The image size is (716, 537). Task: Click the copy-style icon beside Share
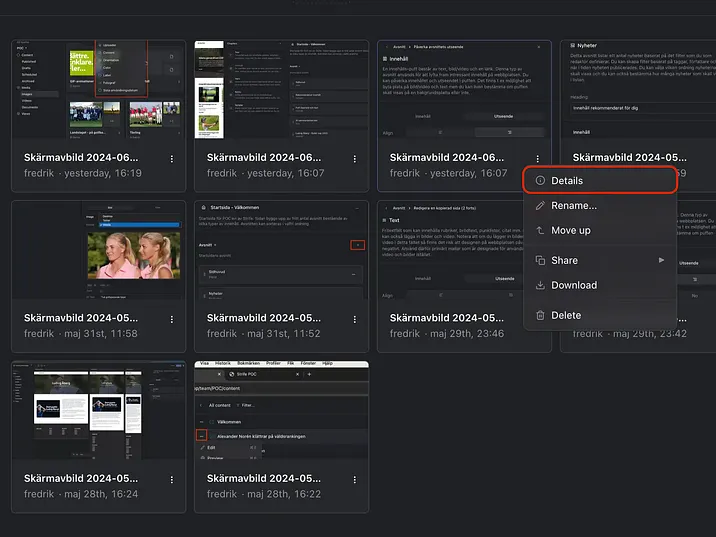540,261
